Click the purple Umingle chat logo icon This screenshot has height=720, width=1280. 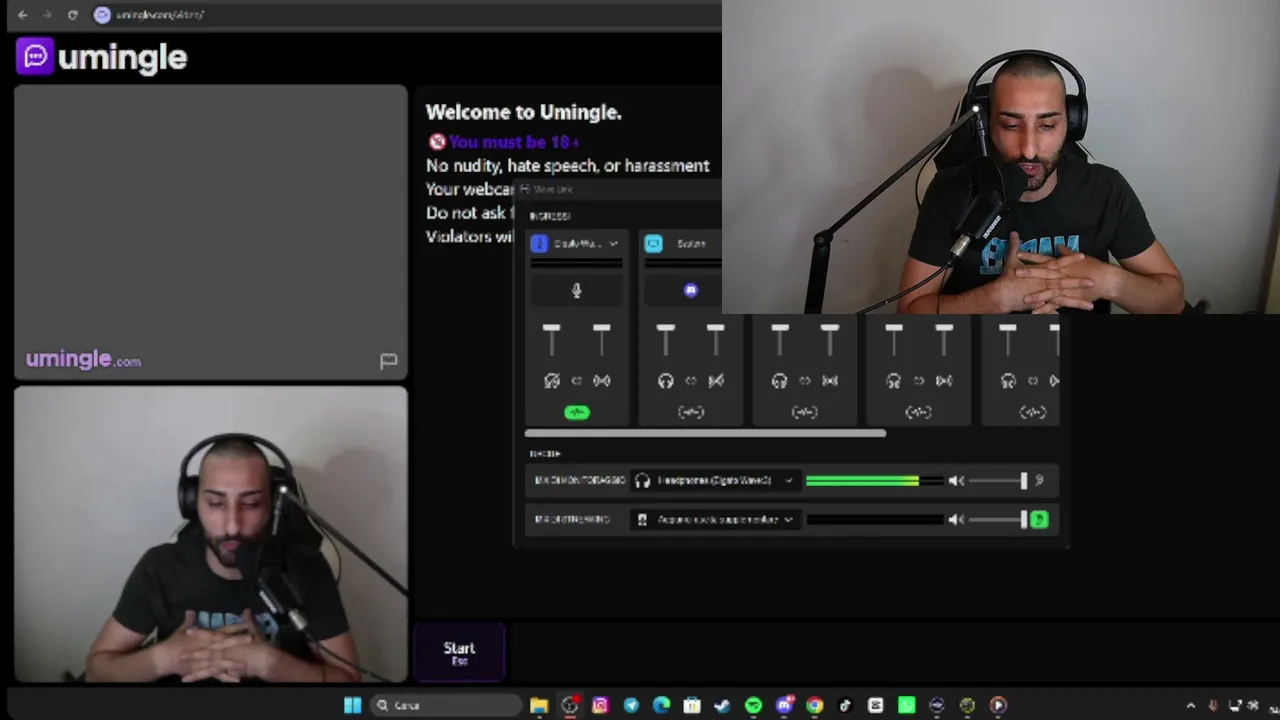click(x=35, y=56)
